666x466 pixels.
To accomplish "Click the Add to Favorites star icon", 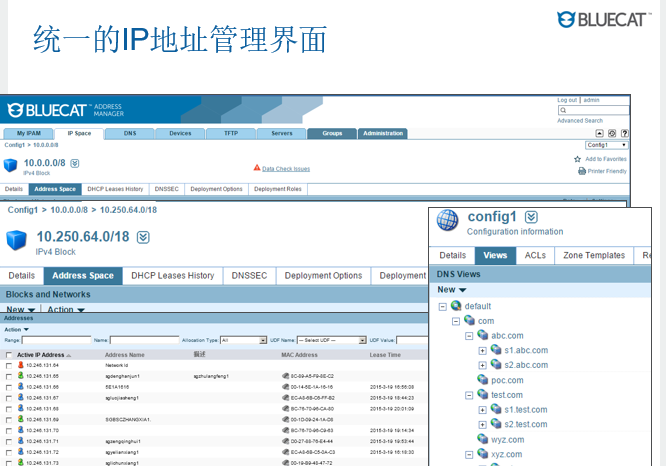I will [578, 159].
